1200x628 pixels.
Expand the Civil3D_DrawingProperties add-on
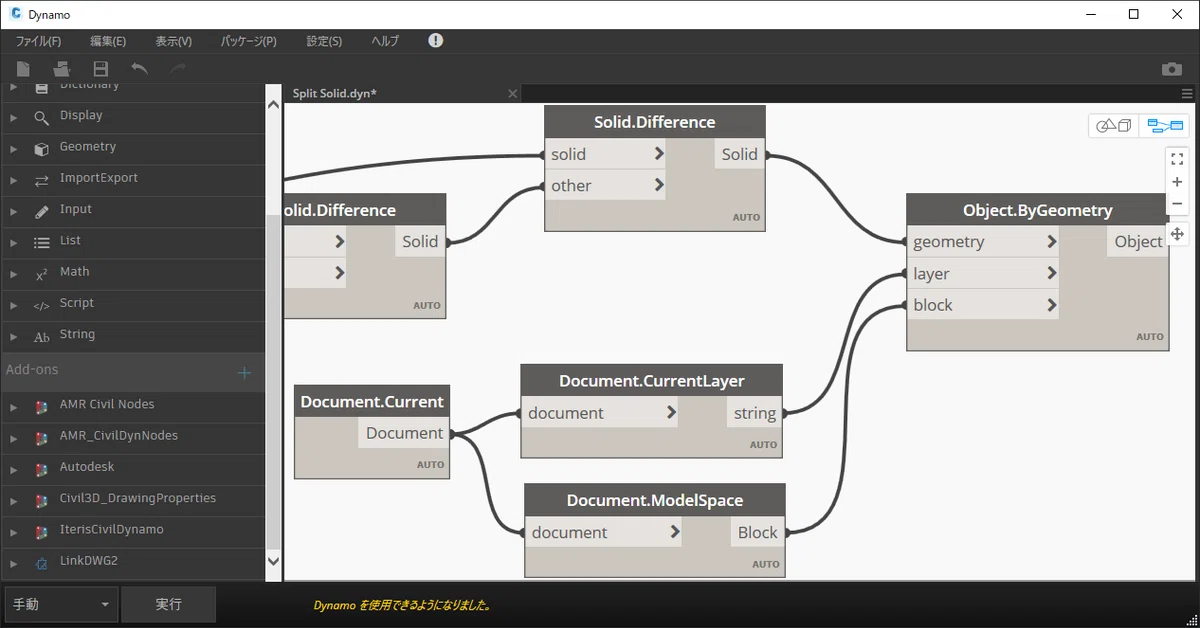click(x=14, y=500)
